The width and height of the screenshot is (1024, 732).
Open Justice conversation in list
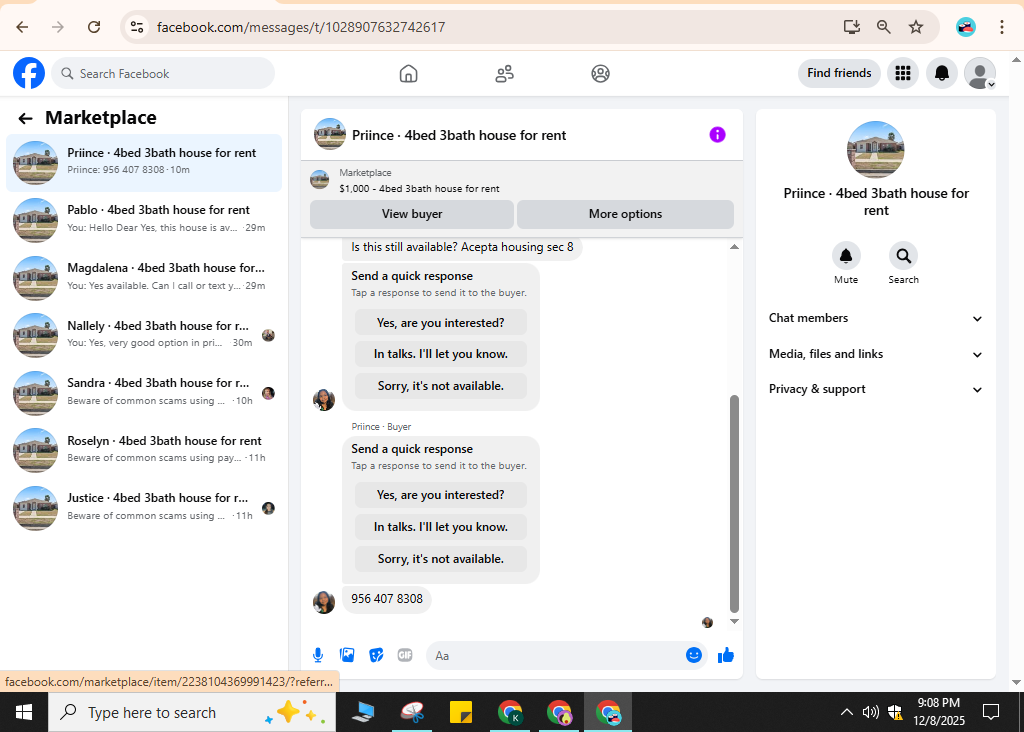tap(144, 507)
